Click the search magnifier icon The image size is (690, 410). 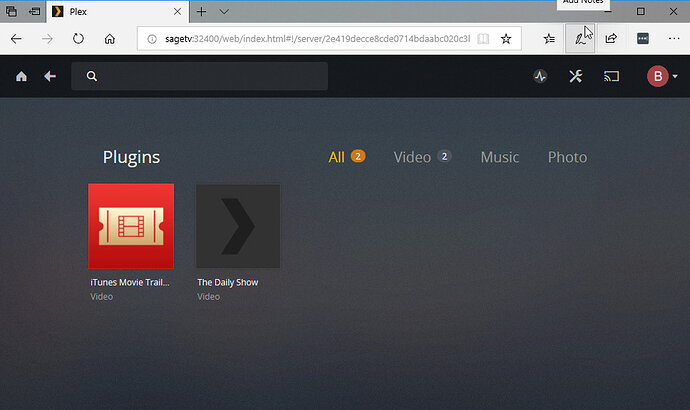(92, 76)
